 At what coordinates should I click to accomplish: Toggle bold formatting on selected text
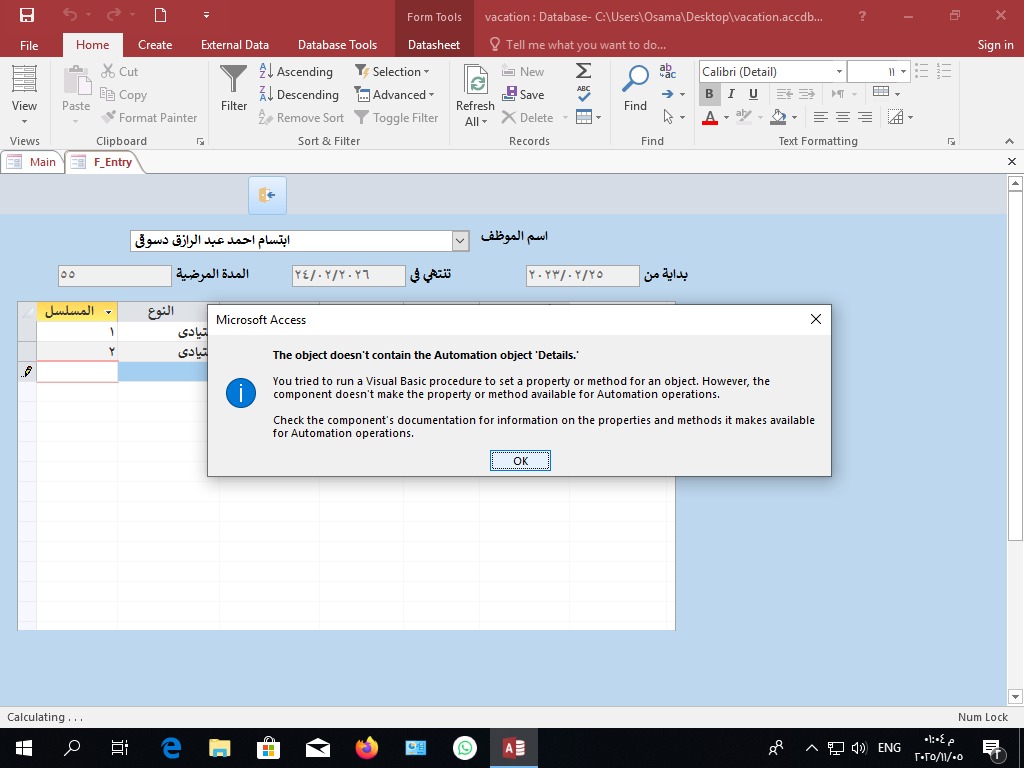pos(708,93)
